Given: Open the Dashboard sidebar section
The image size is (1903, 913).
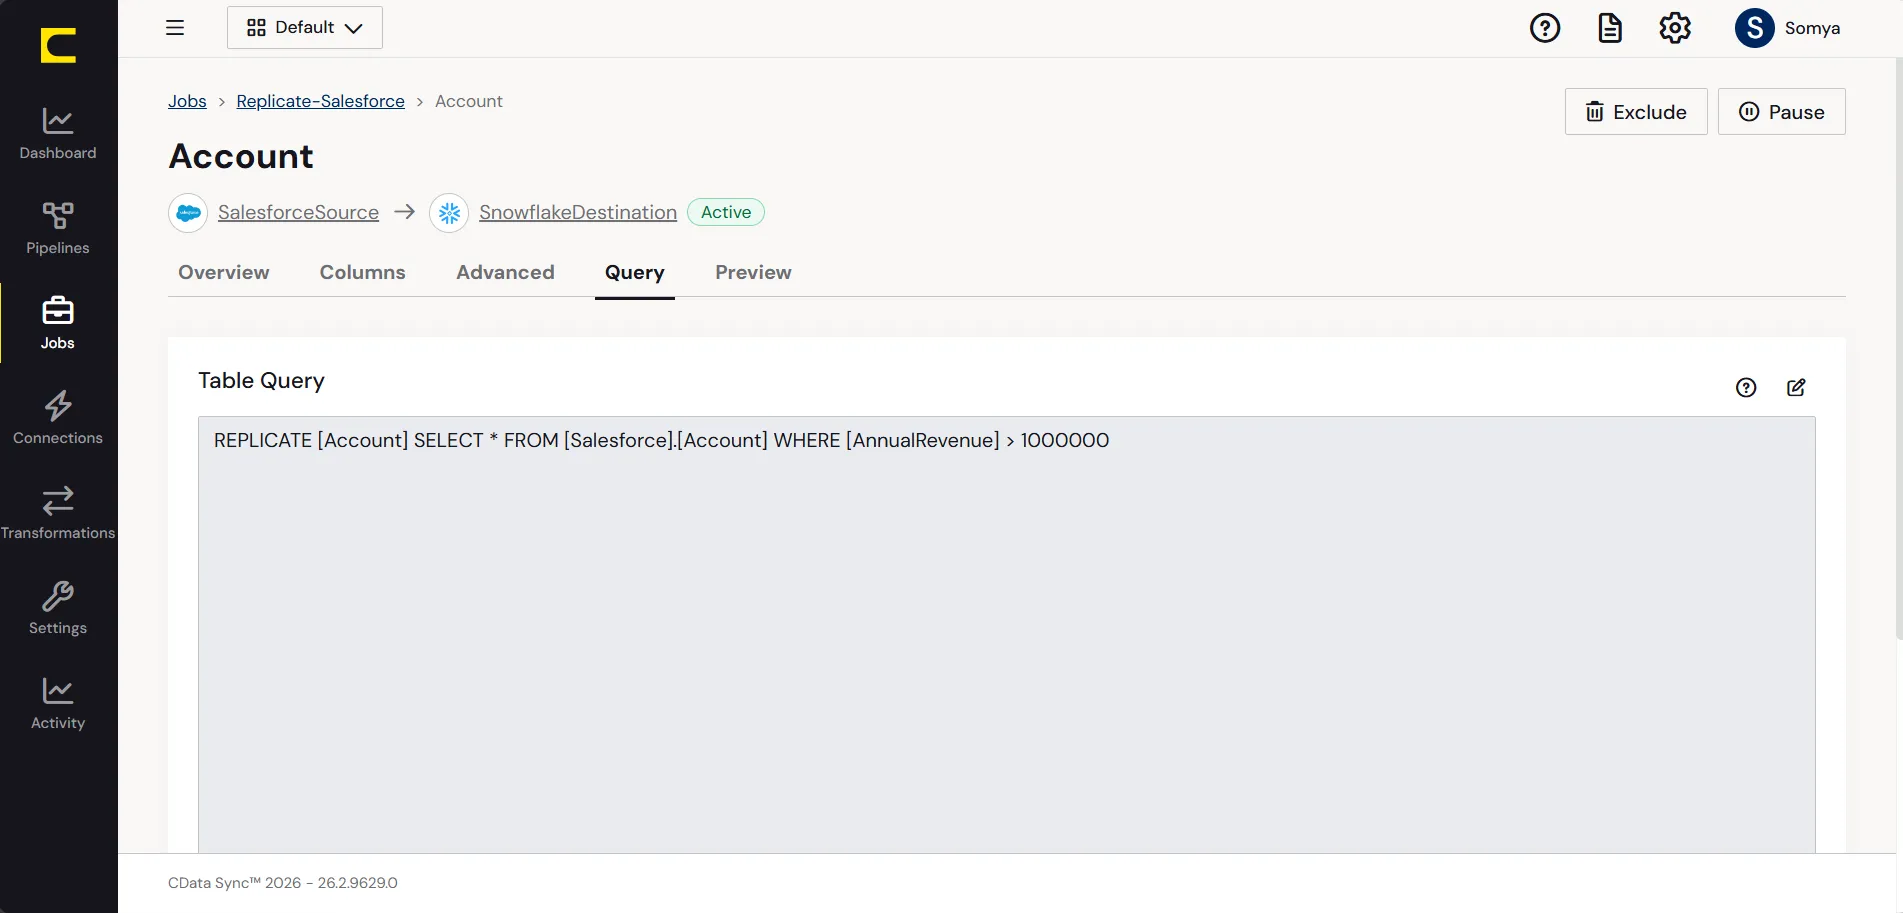Looking at the screenshot, I should point(58,134).
